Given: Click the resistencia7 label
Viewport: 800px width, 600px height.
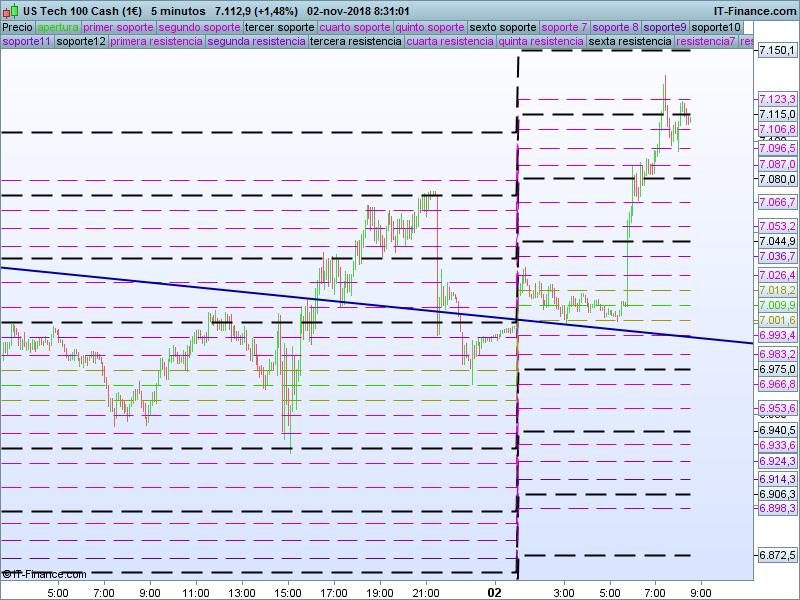Looking at the screenshot, I should (706, 41).
